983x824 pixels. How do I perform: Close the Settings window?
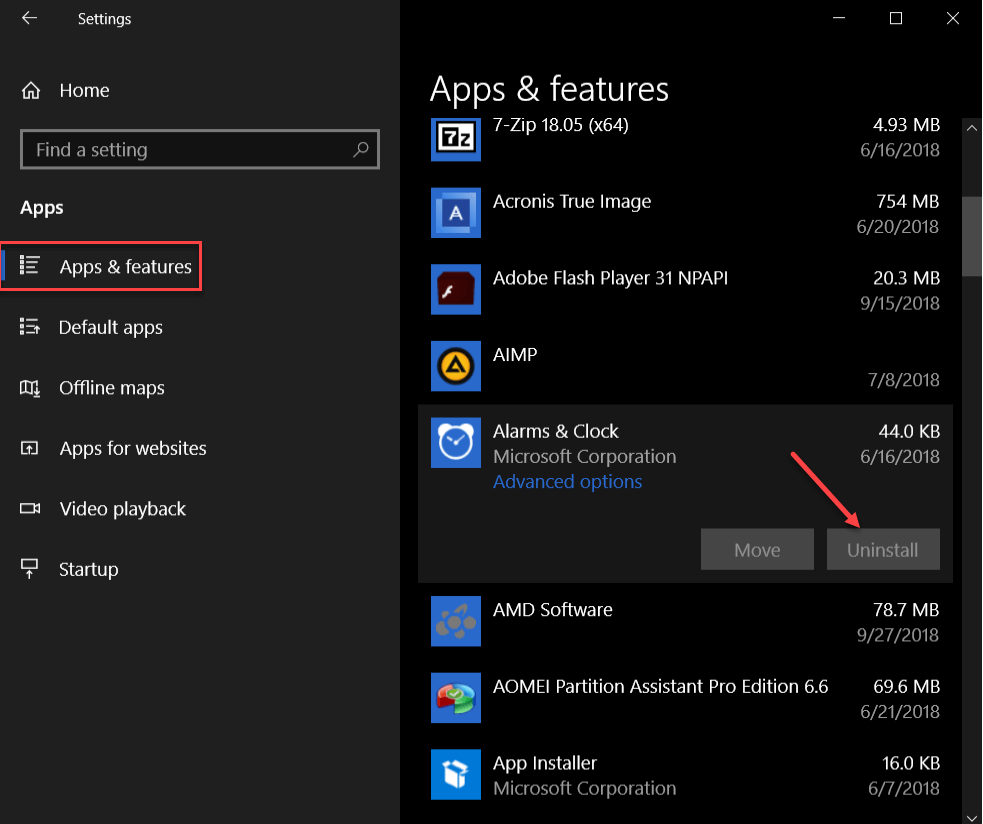coord(953,18)
